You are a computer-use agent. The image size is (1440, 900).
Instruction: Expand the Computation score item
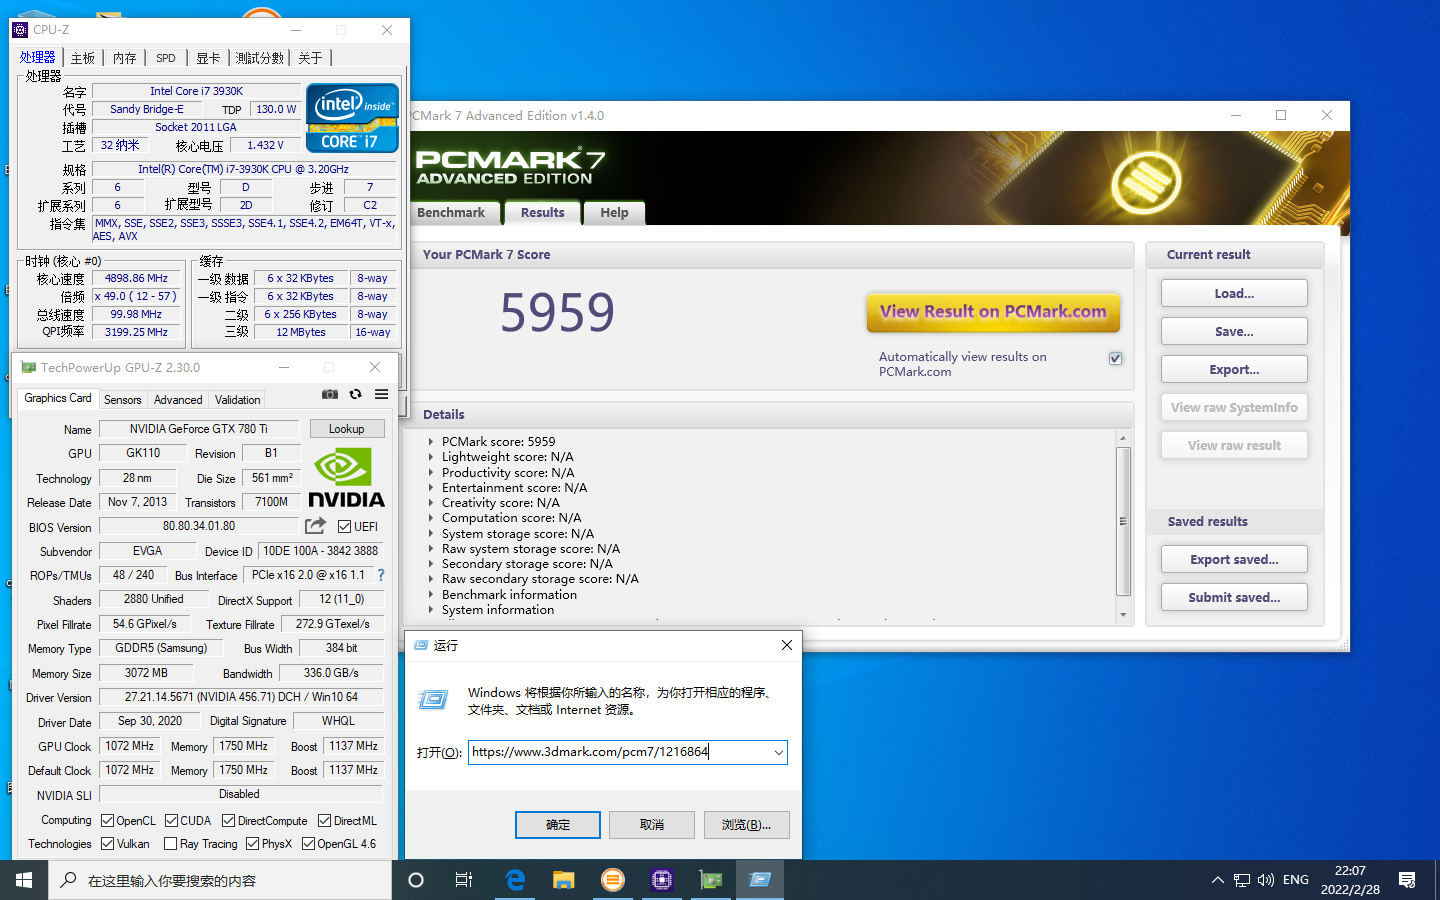coord(431,518)
